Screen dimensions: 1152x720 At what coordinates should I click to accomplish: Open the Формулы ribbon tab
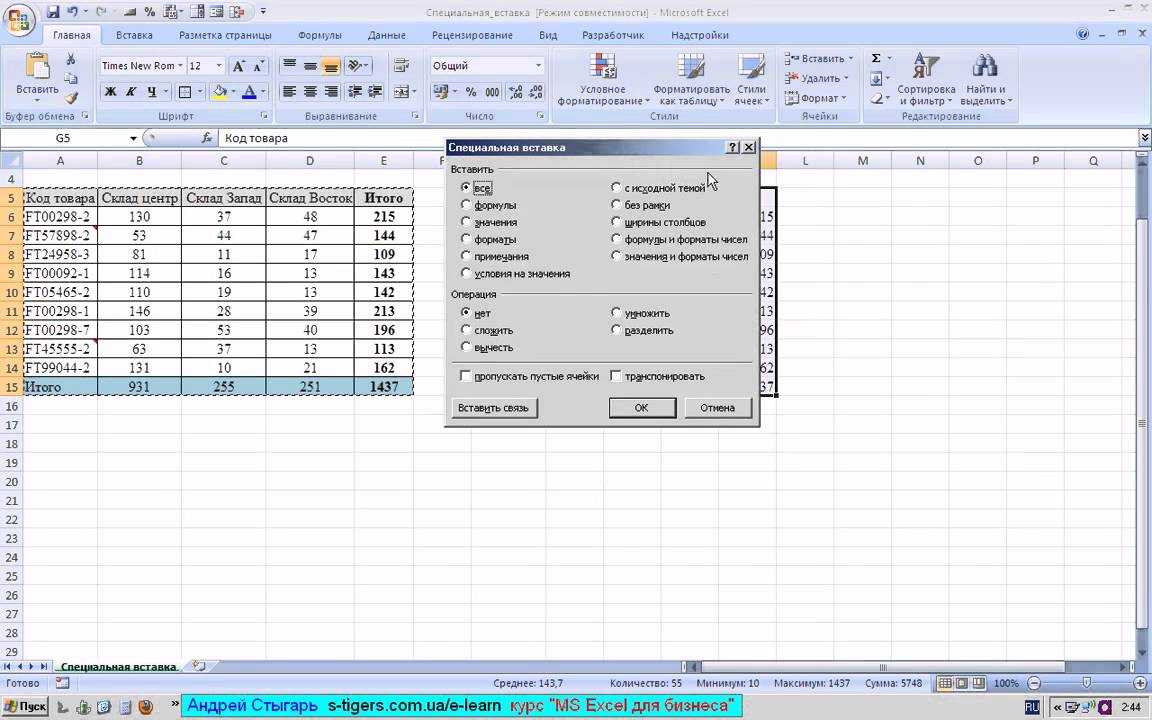320,35
